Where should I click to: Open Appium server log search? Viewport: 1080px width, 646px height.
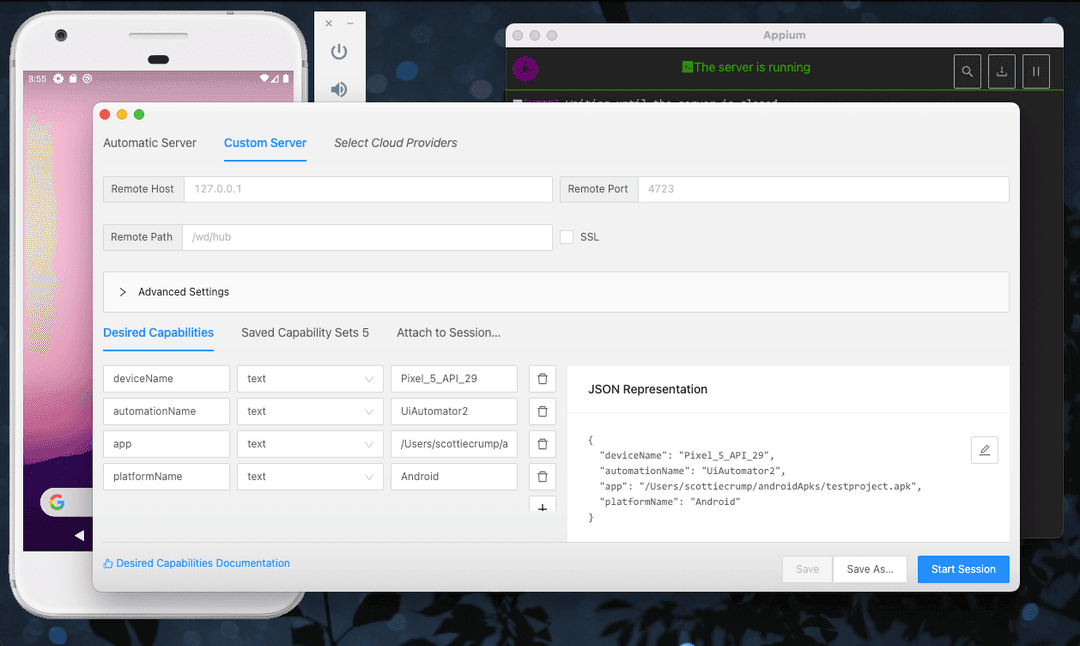pos(967,72)
